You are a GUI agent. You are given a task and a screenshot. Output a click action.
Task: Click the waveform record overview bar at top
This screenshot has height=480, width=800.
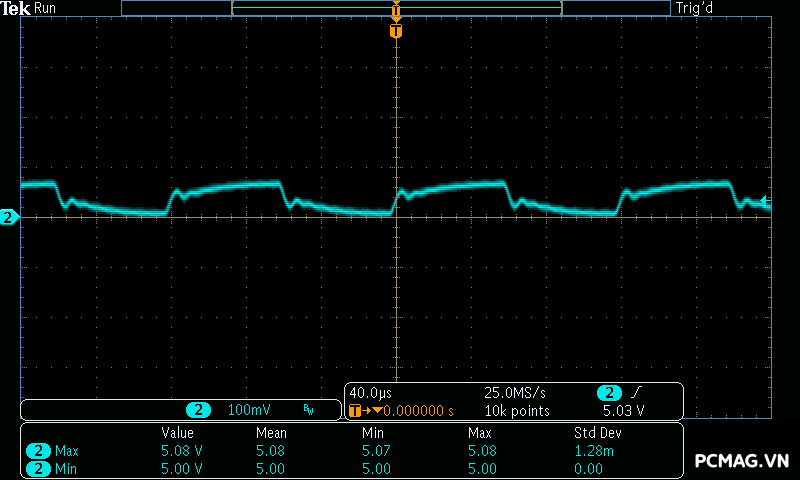[x=396, y=8]
